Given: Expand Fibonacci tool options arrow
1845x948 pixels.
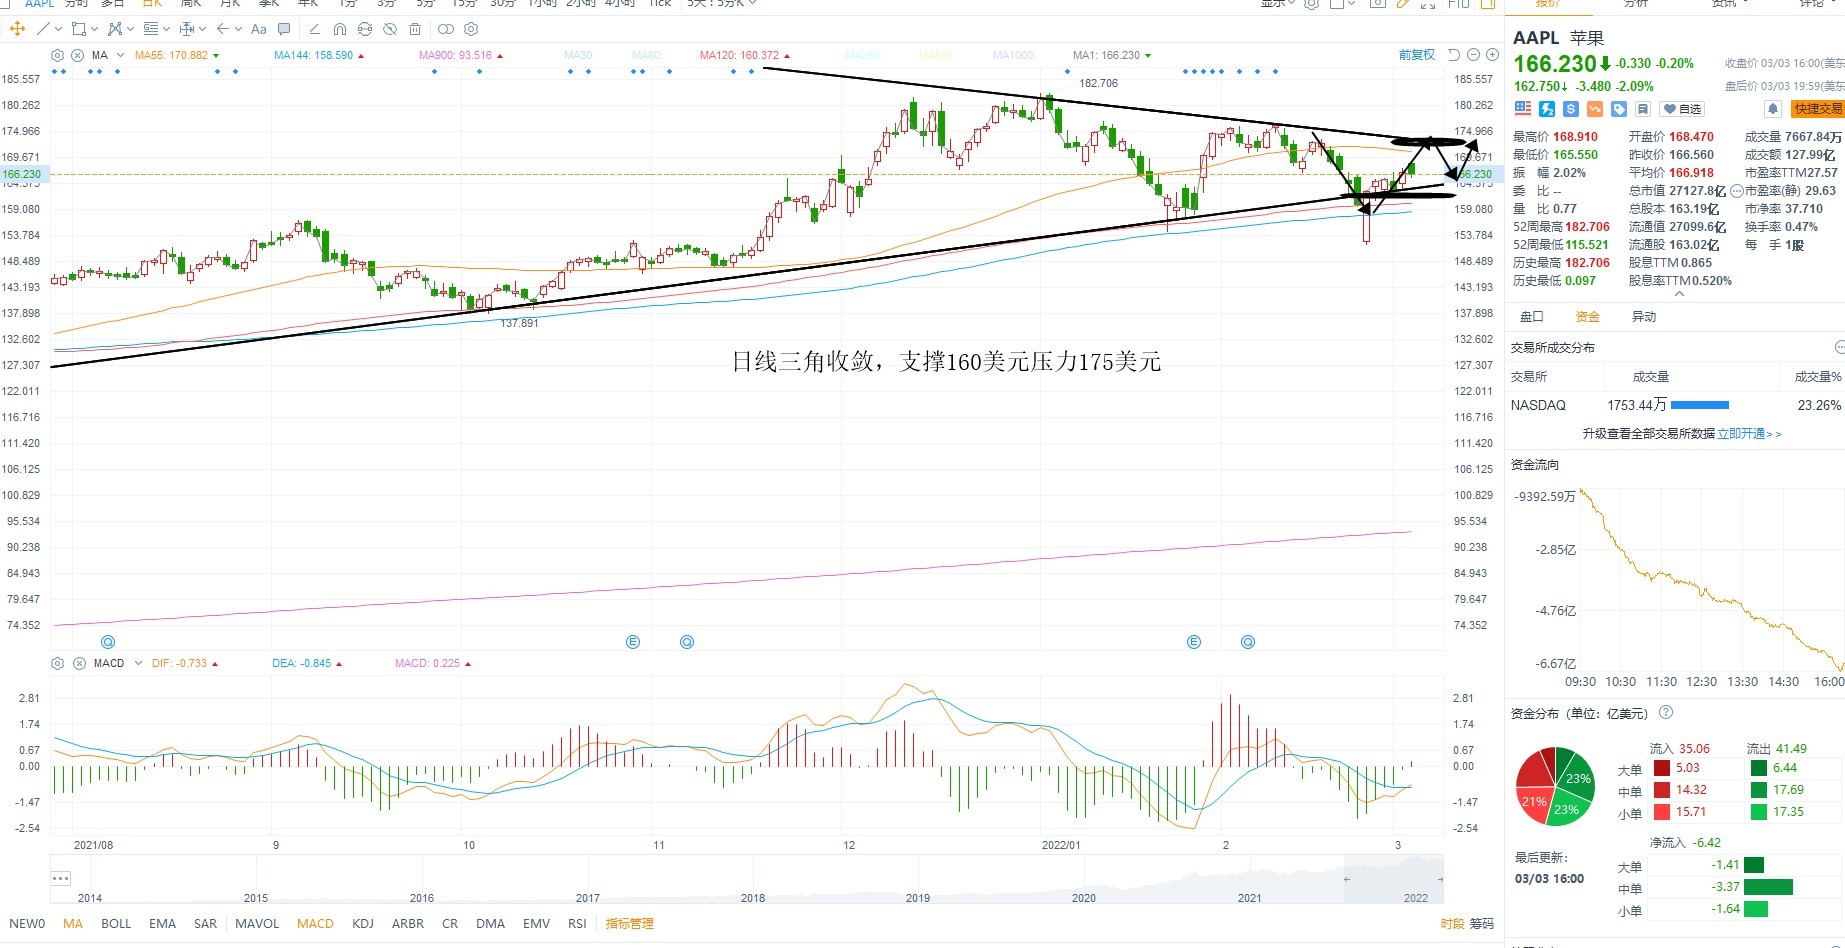Looking at the screenshot, I should pos(166,29).
